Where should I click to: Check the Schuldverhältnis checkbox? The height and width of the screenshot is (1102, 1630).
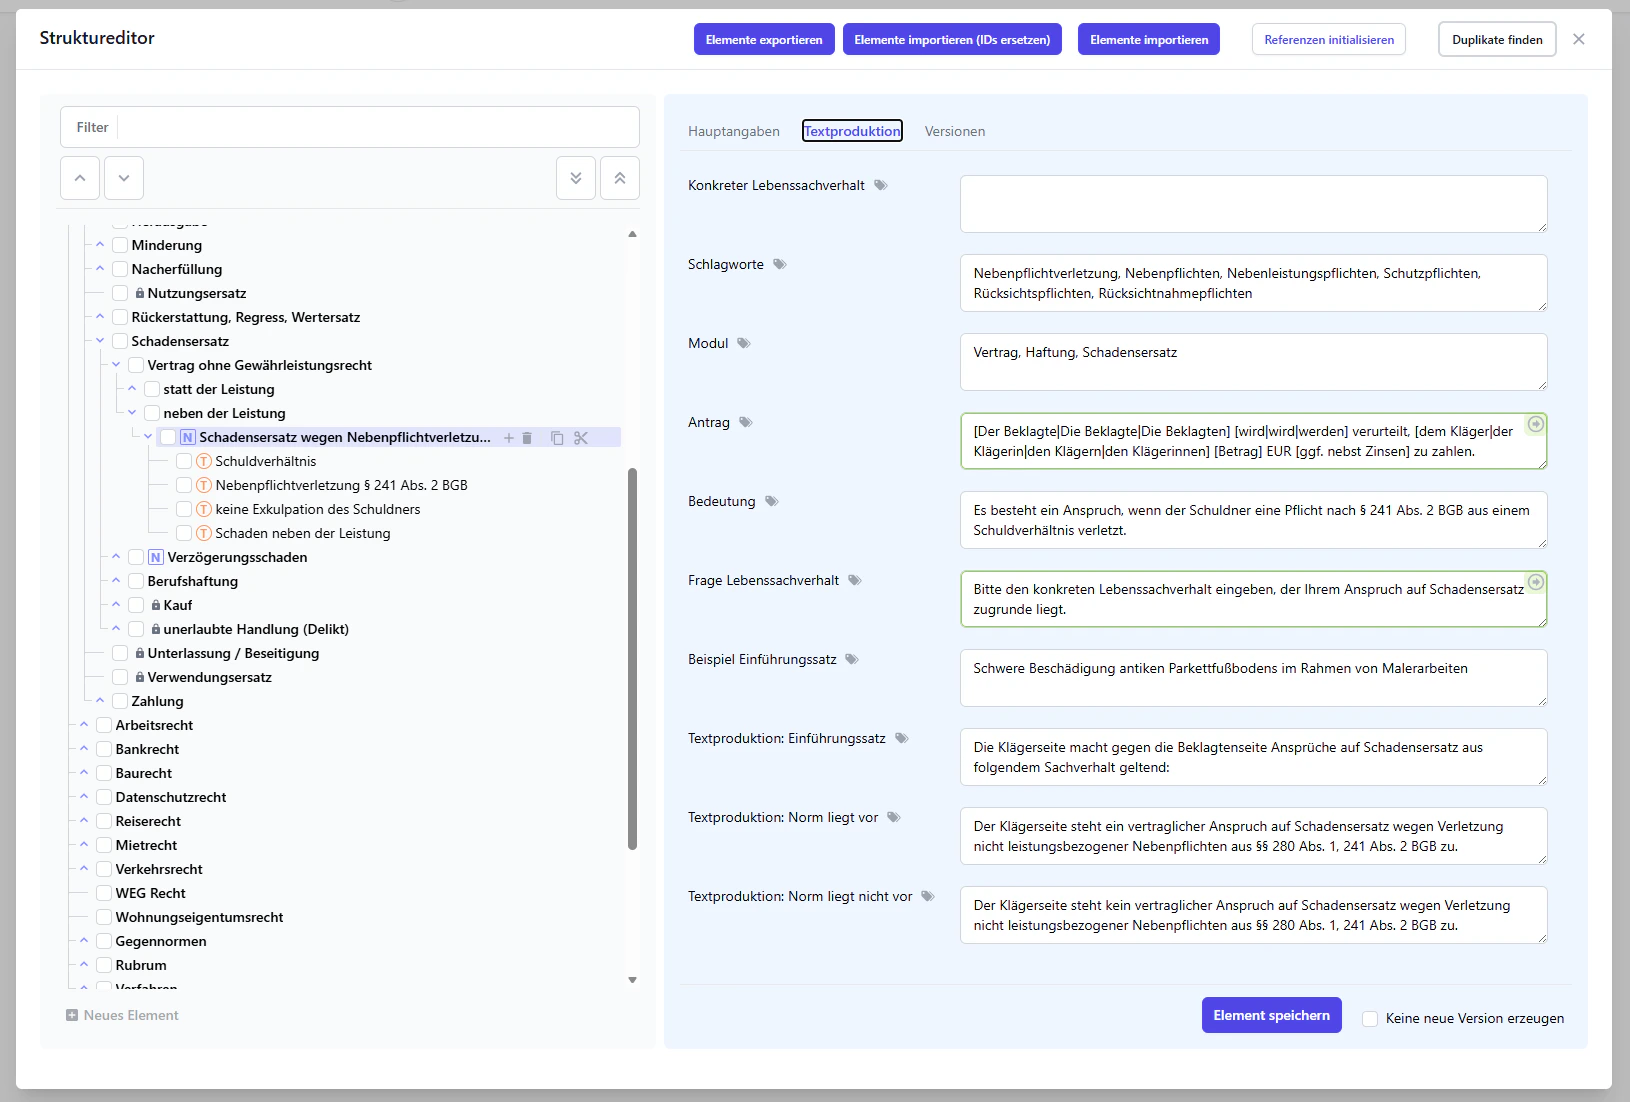(184, 461)
